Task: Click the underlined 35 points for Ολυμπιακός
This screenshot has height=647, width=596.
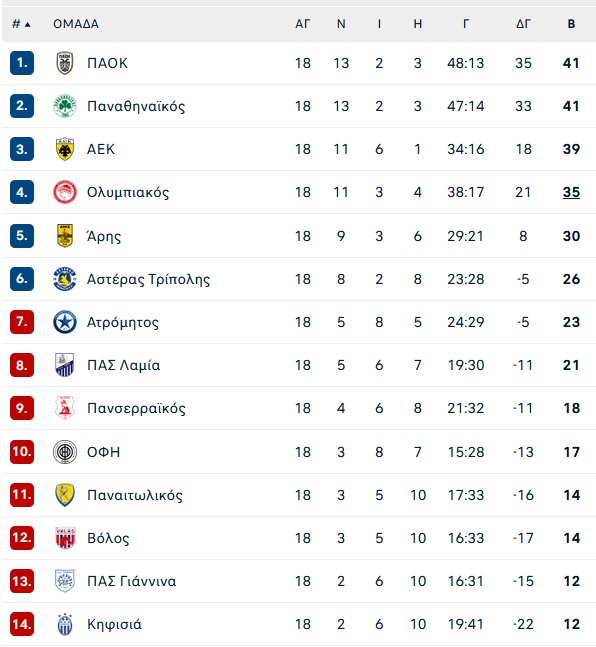Action: pos(571,192)
